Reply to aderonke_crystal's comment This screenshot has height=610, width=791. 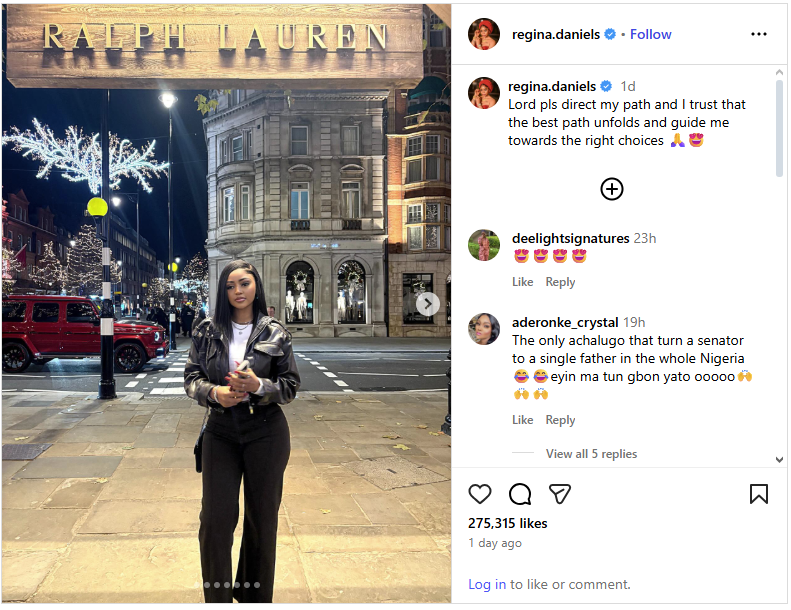[560, 419]
